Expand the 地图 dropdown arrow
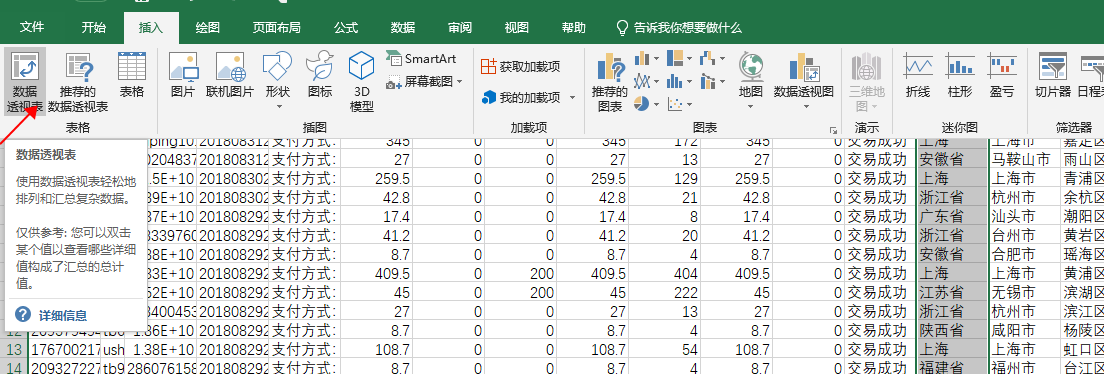 pos(751,106)
